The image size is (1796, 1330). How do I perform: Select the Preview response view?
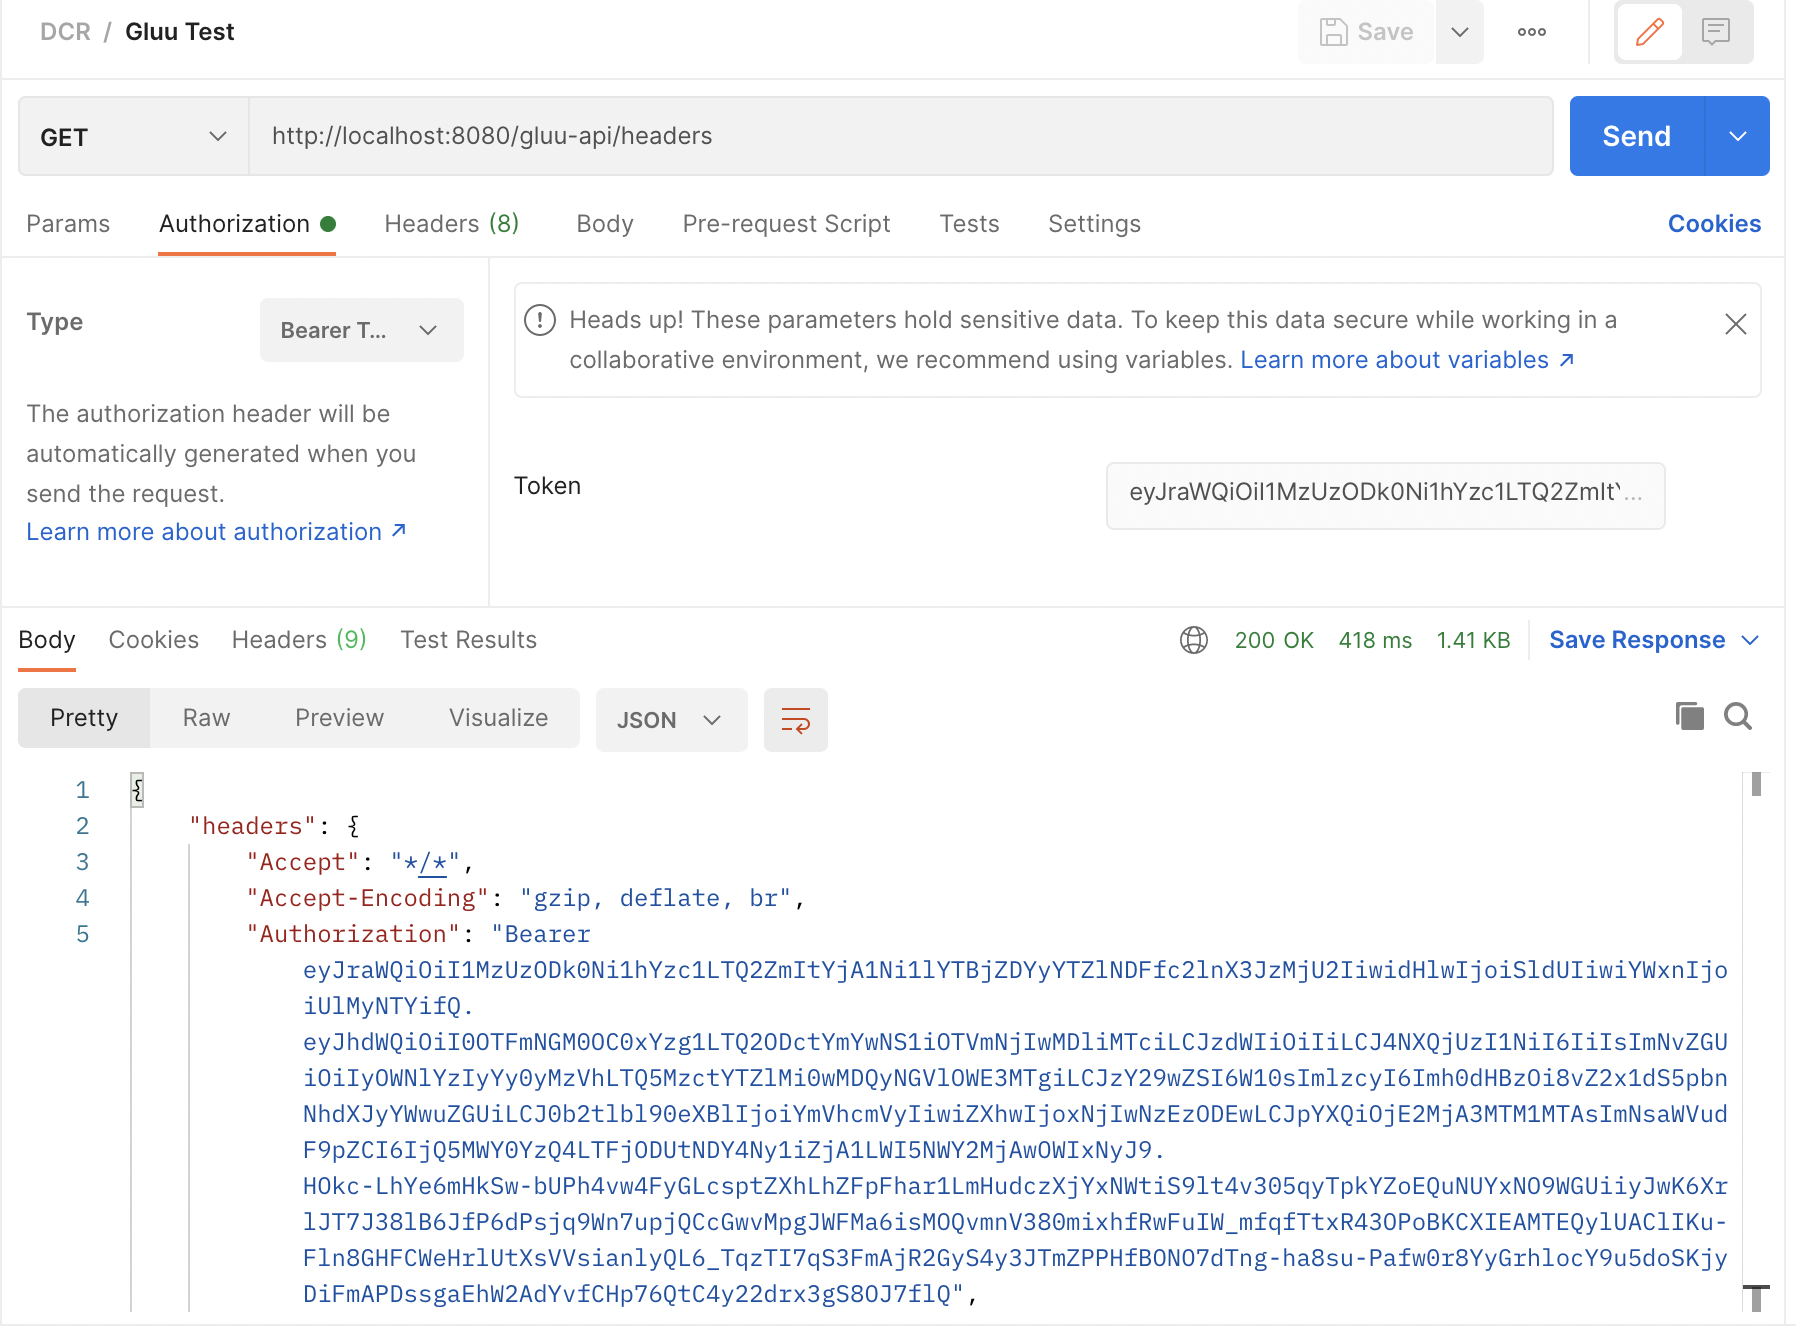pos(339,718)
